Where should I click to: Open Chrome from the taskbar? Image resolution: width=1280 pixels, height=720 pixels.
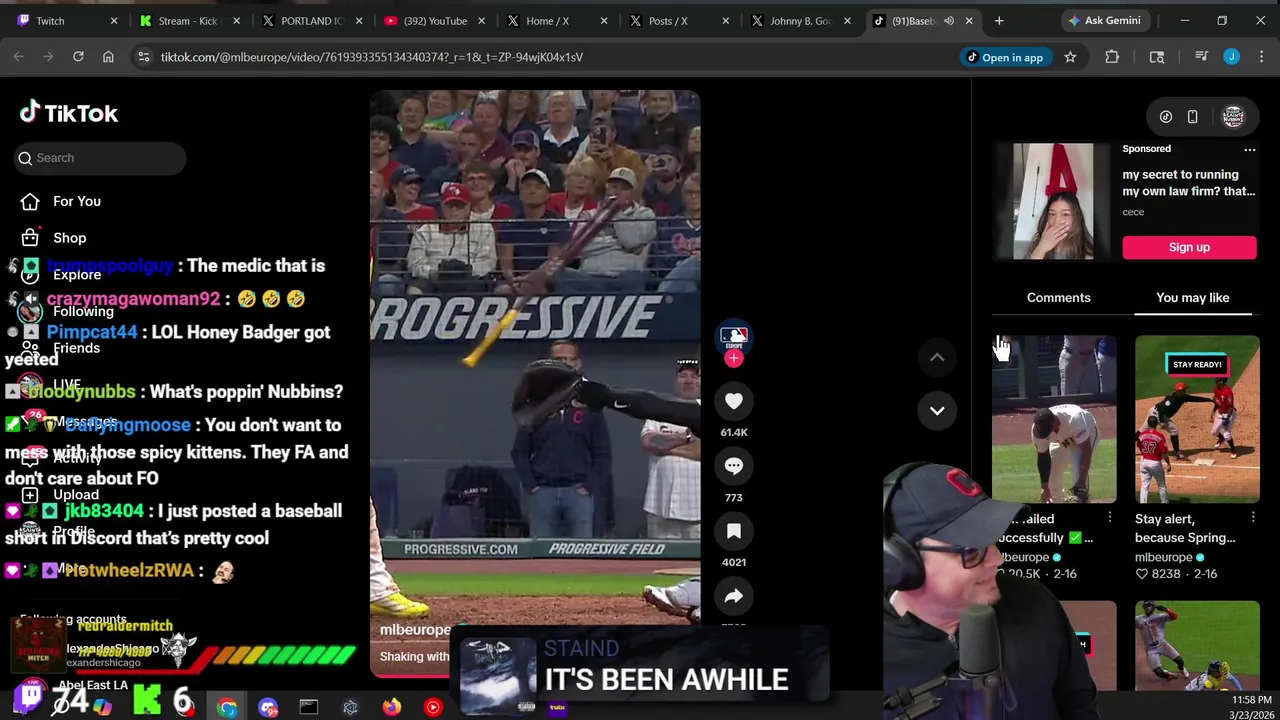point(227,707)
